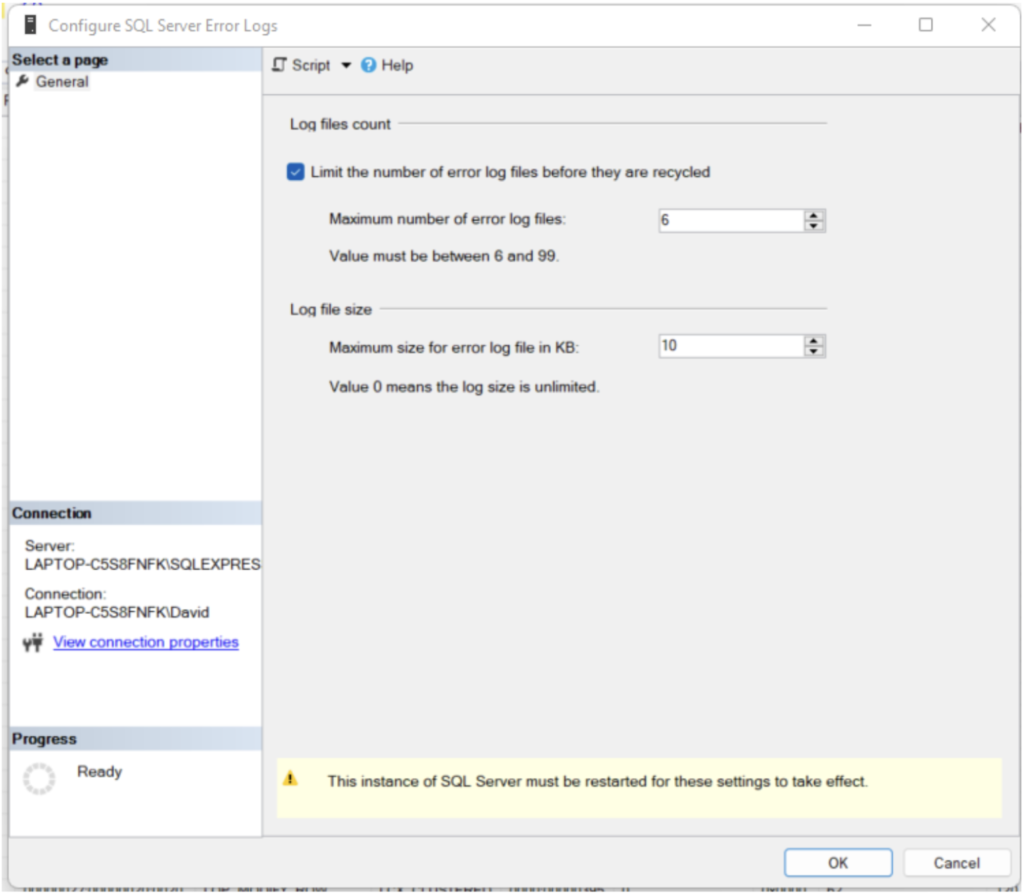The image size is (1024, 894).
Task: Decrease maximum number of error log files
Action: click(x=814, y=226)
